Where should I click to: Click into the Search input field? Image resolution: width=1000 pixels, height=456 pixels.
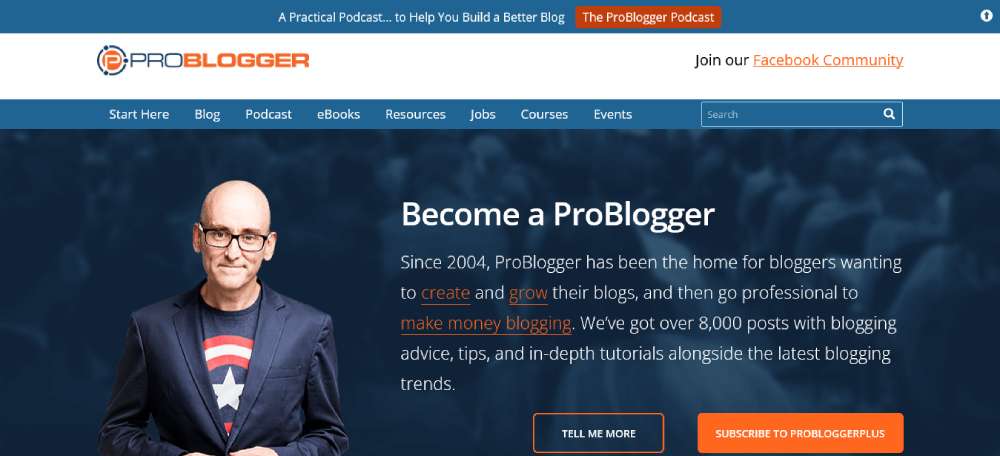(791, 114)
